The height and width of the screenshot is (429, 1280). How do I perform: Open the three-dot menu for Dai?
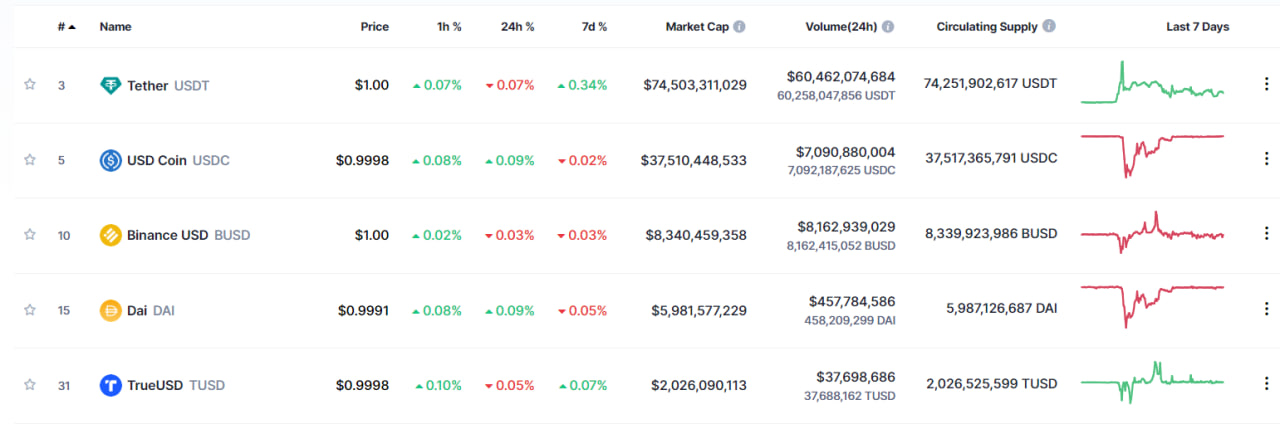coord(1267,309)
